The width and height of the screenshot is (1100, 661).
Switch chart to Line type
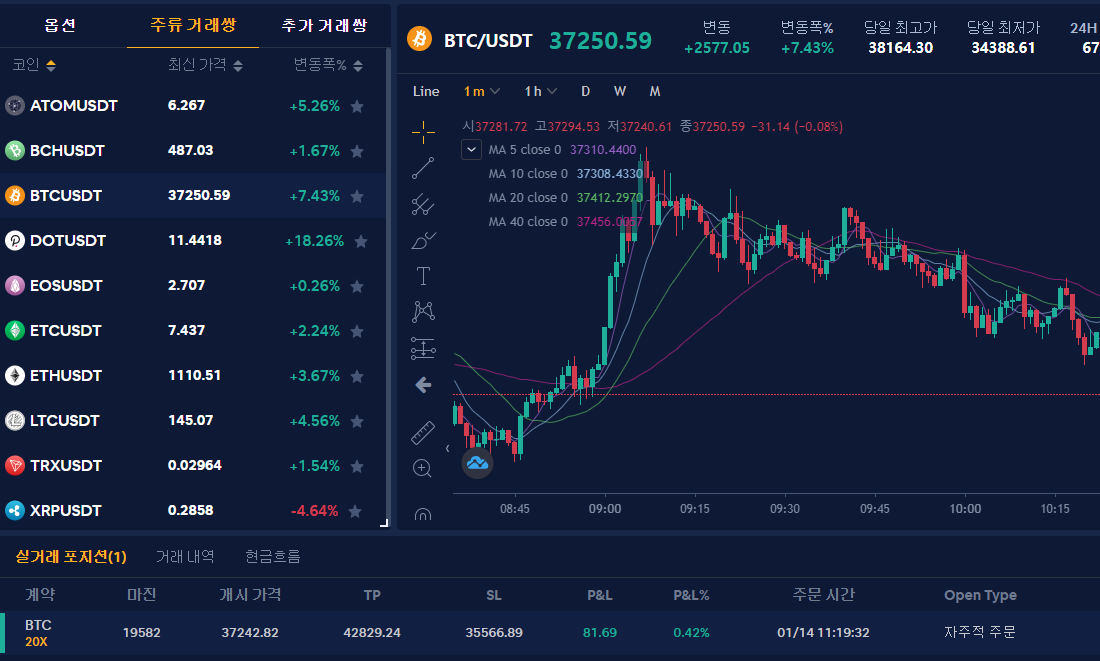click(x=426, y=91)
